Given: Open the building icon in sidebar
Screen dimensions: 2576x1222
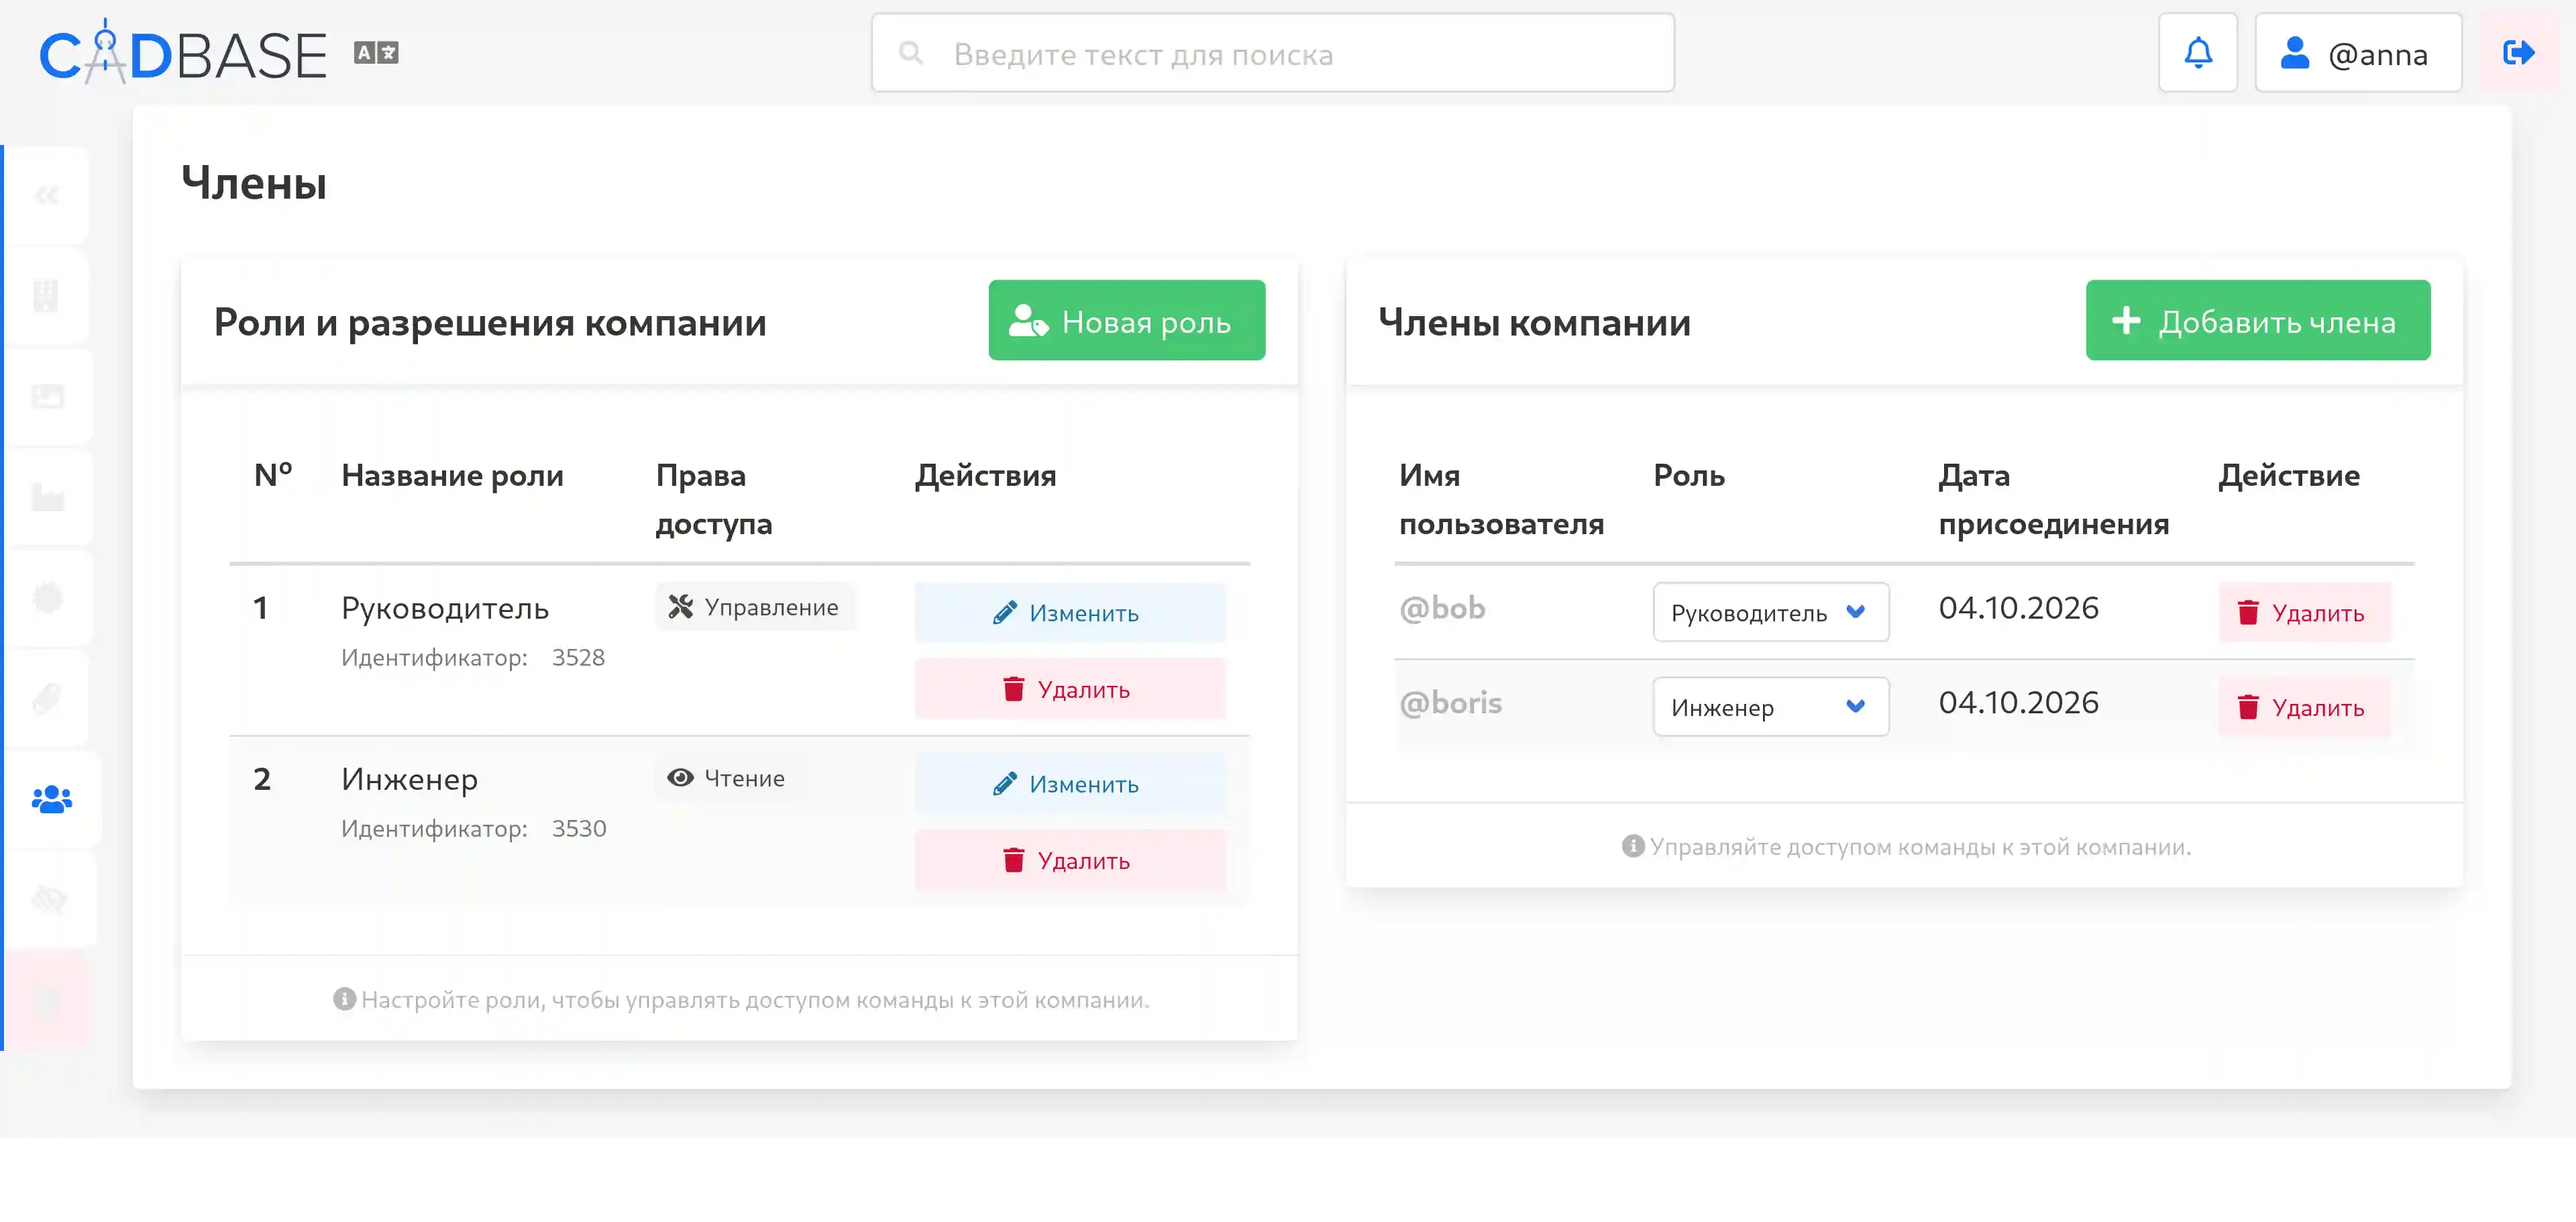Looking at the screenshot, I should [47, 296].
